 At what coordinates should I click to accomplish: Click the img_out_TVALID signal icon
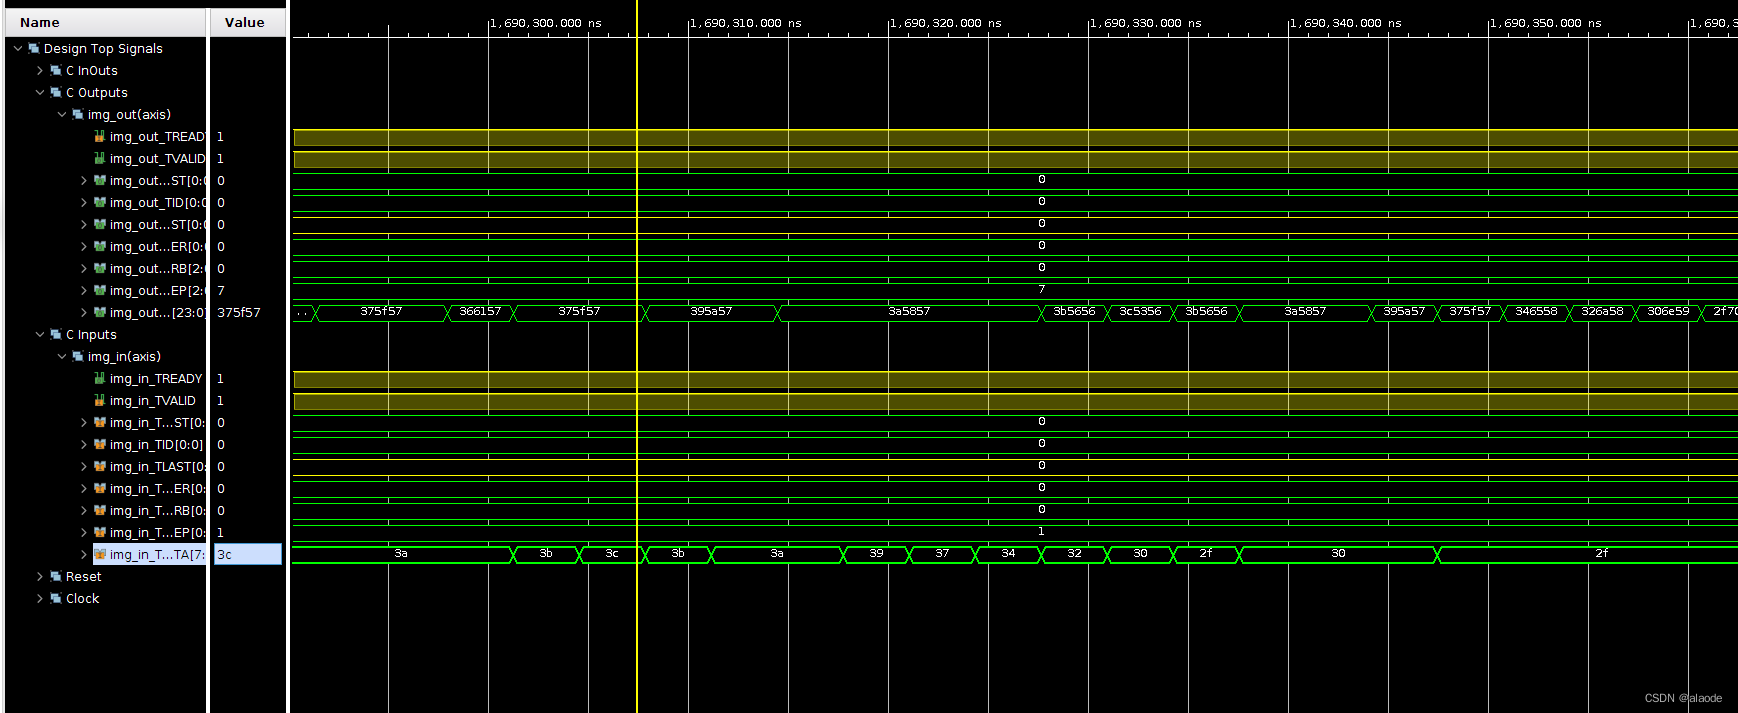coord(100,158)
